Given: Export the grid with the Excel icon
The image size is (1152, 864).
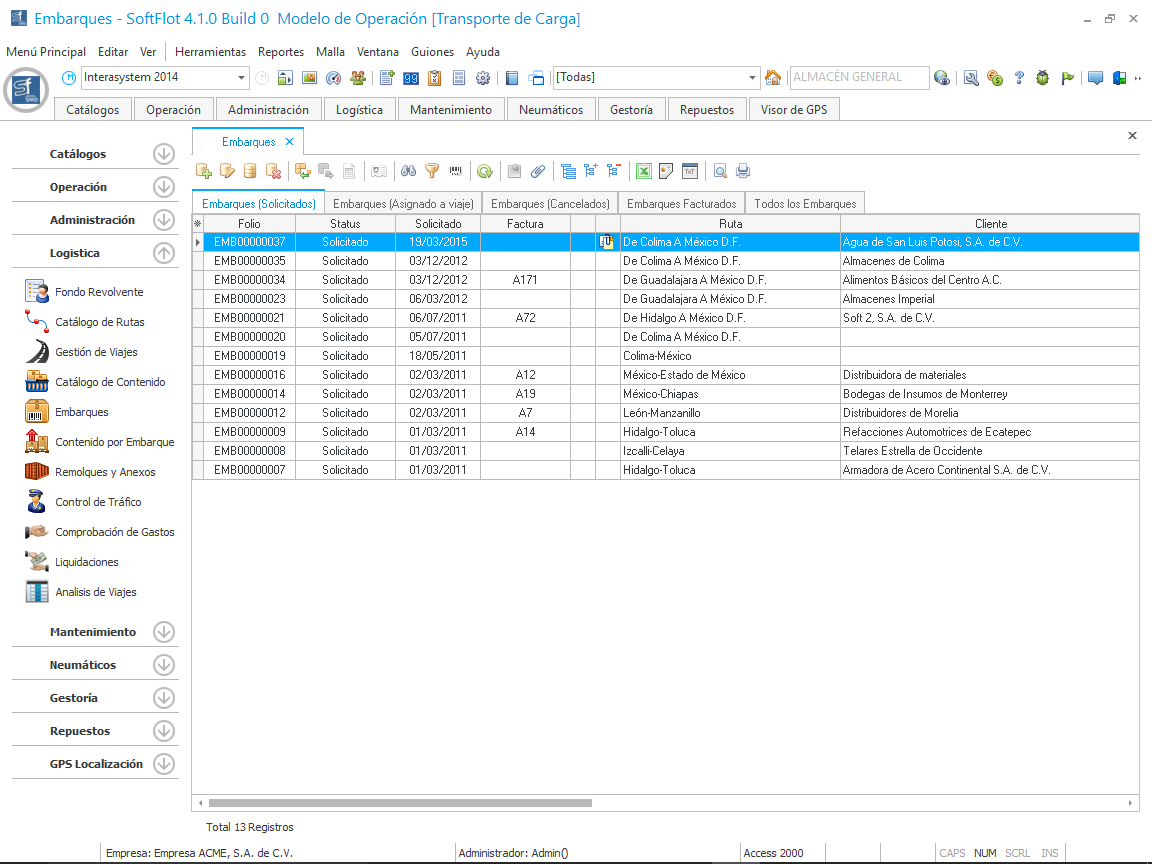Looking at the screenshot, I should pyautogui.click(x=644, y=171).
